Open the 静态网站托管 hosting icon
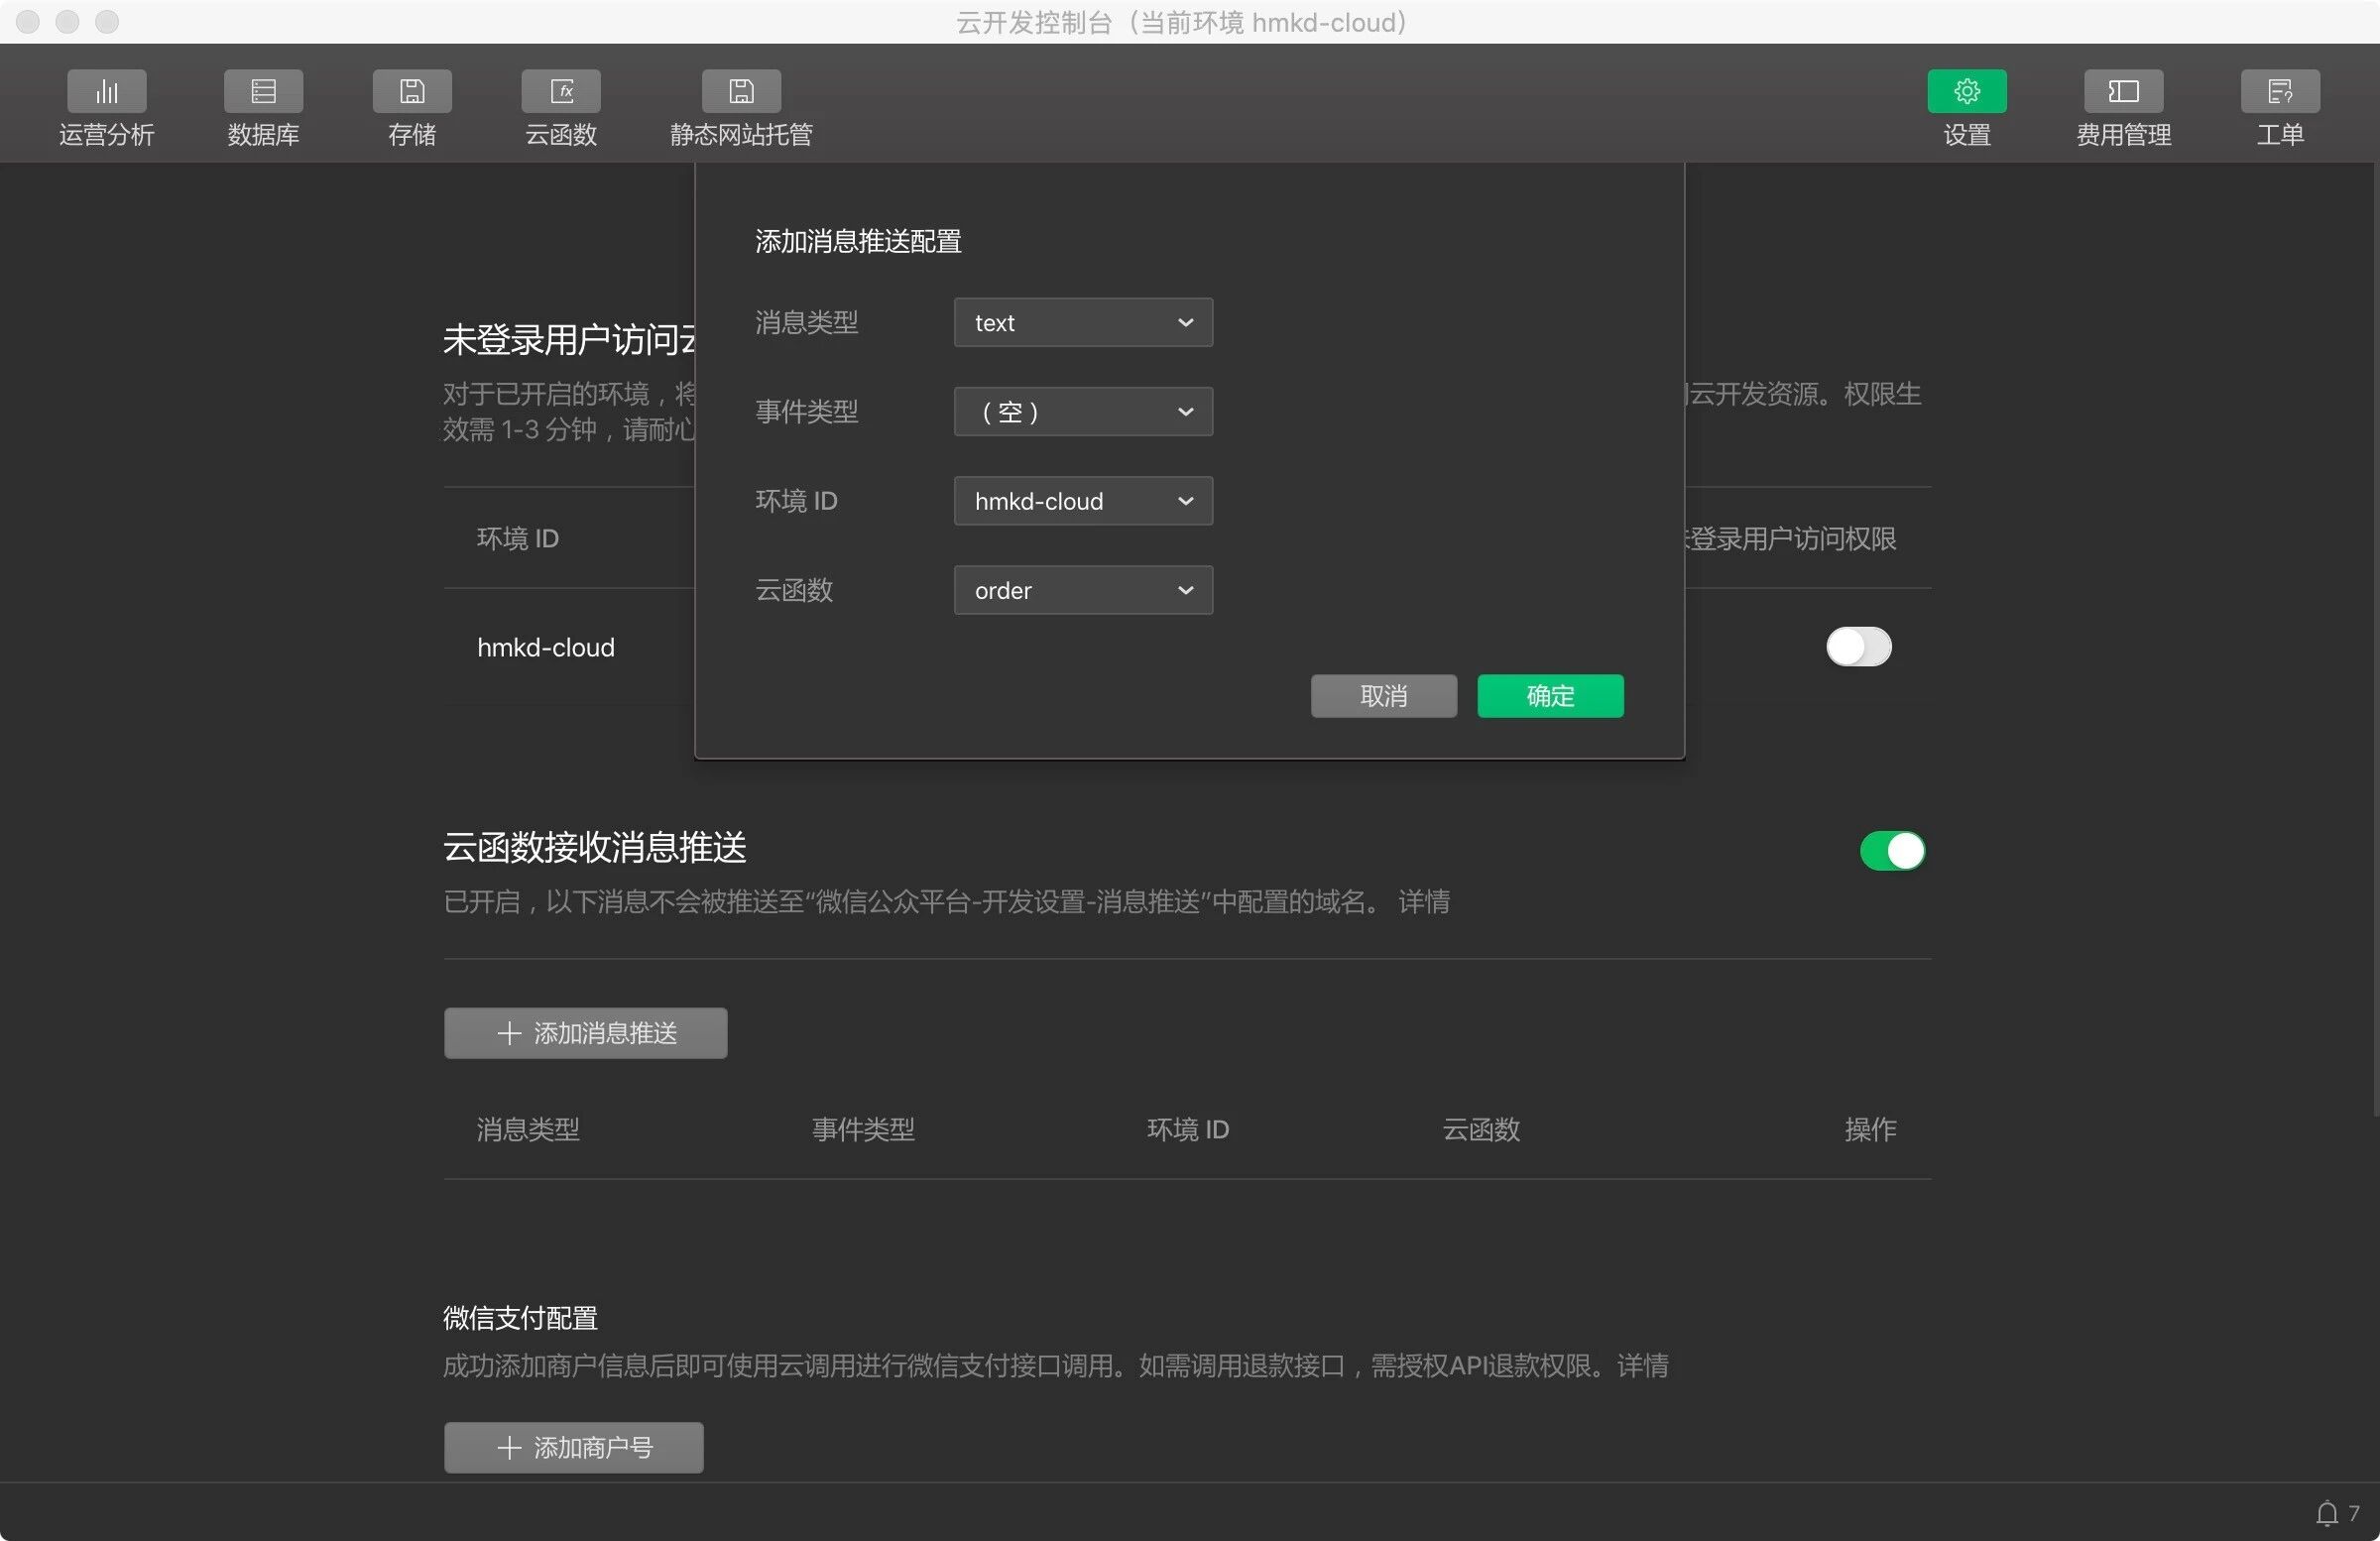 [741, 92]
